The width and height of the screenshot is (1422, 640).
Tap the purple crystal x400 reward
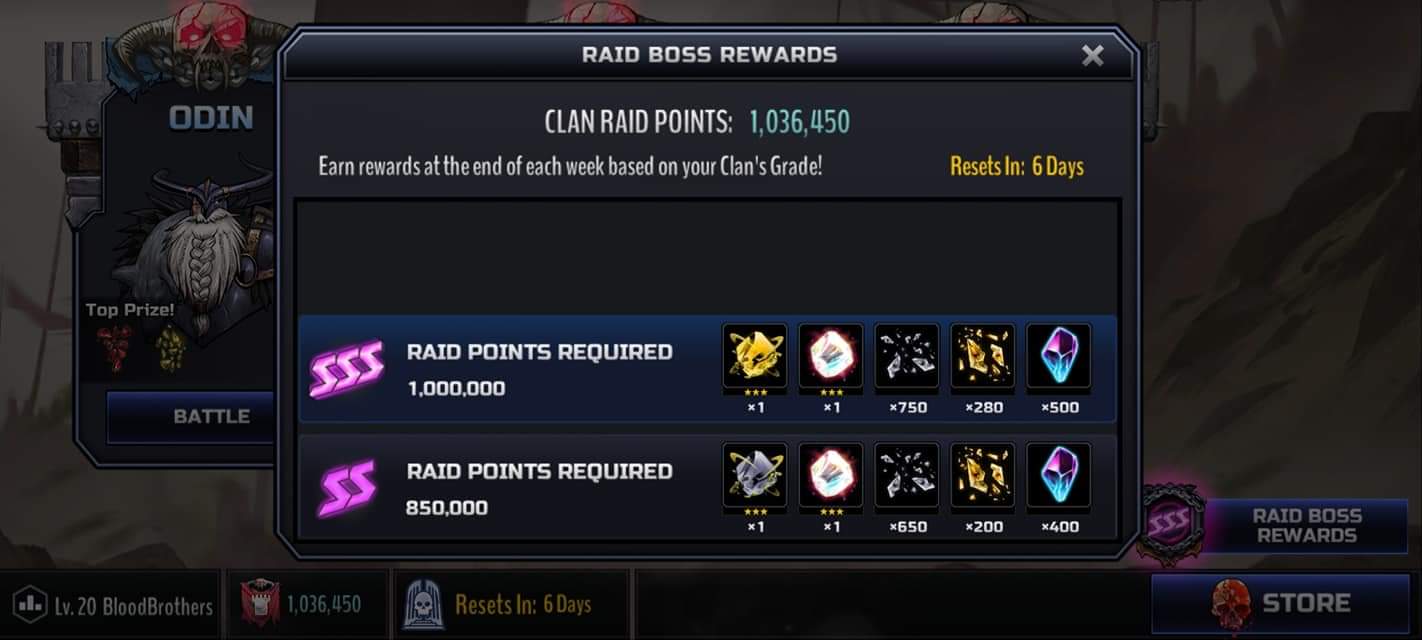click(1059, 475)
